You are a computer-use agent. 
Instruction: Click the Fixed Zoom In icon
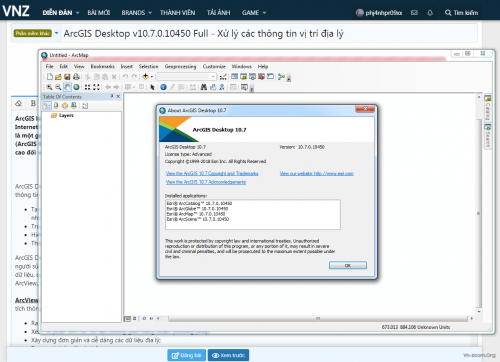87,87
